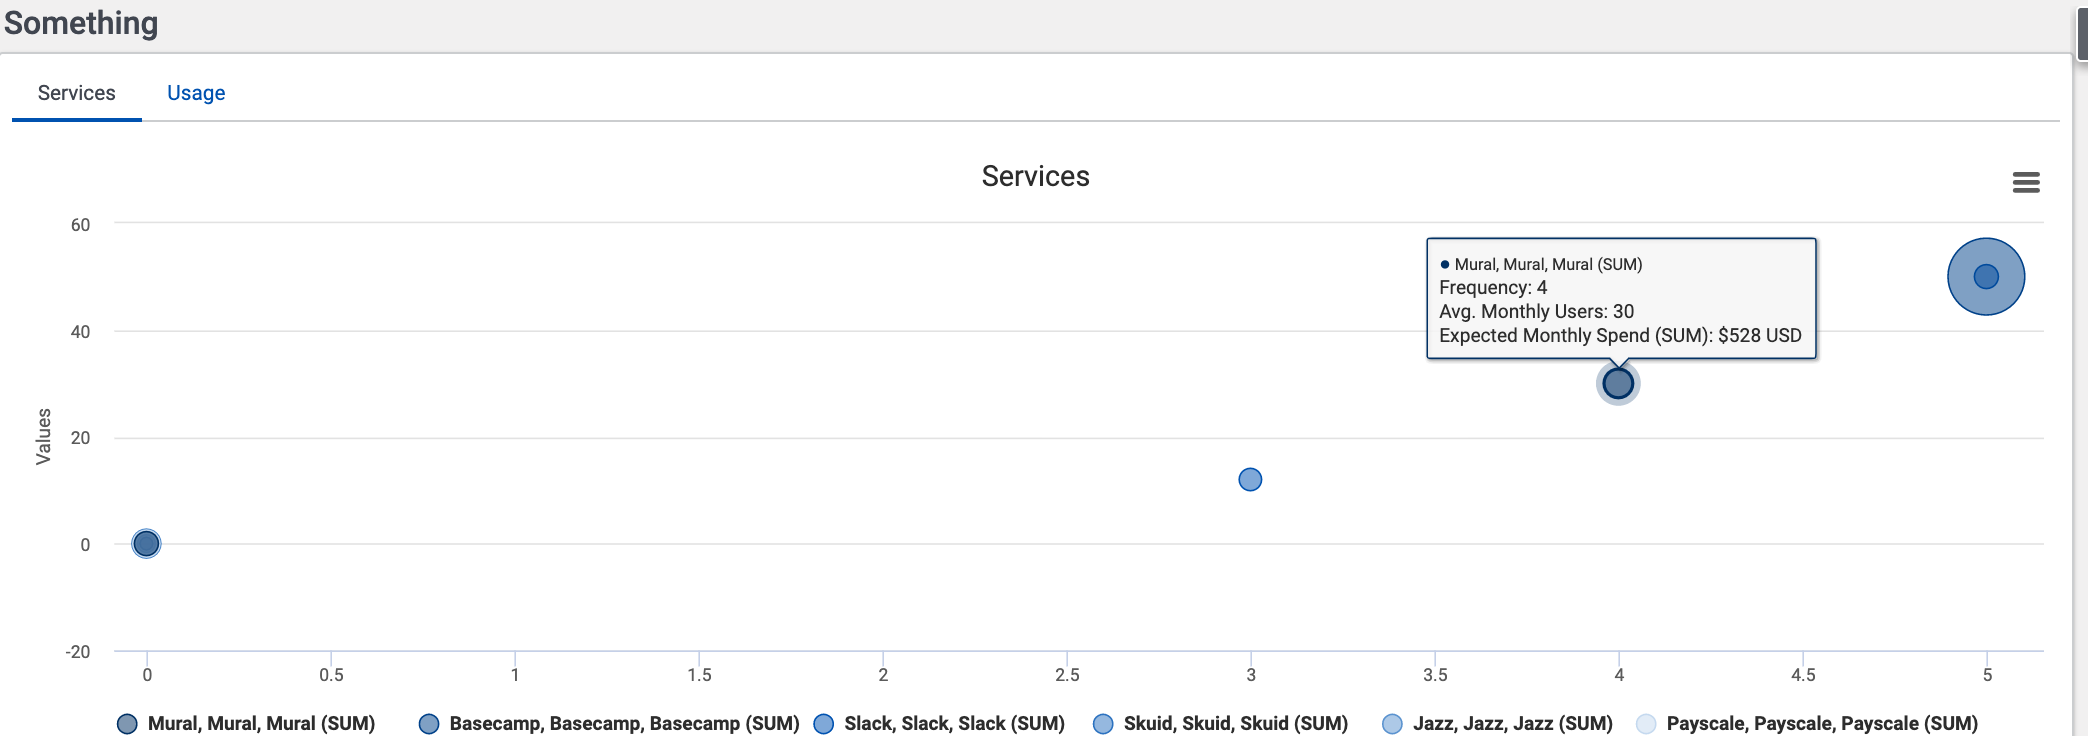Toggle Mural series in the legend

point(246,723)
